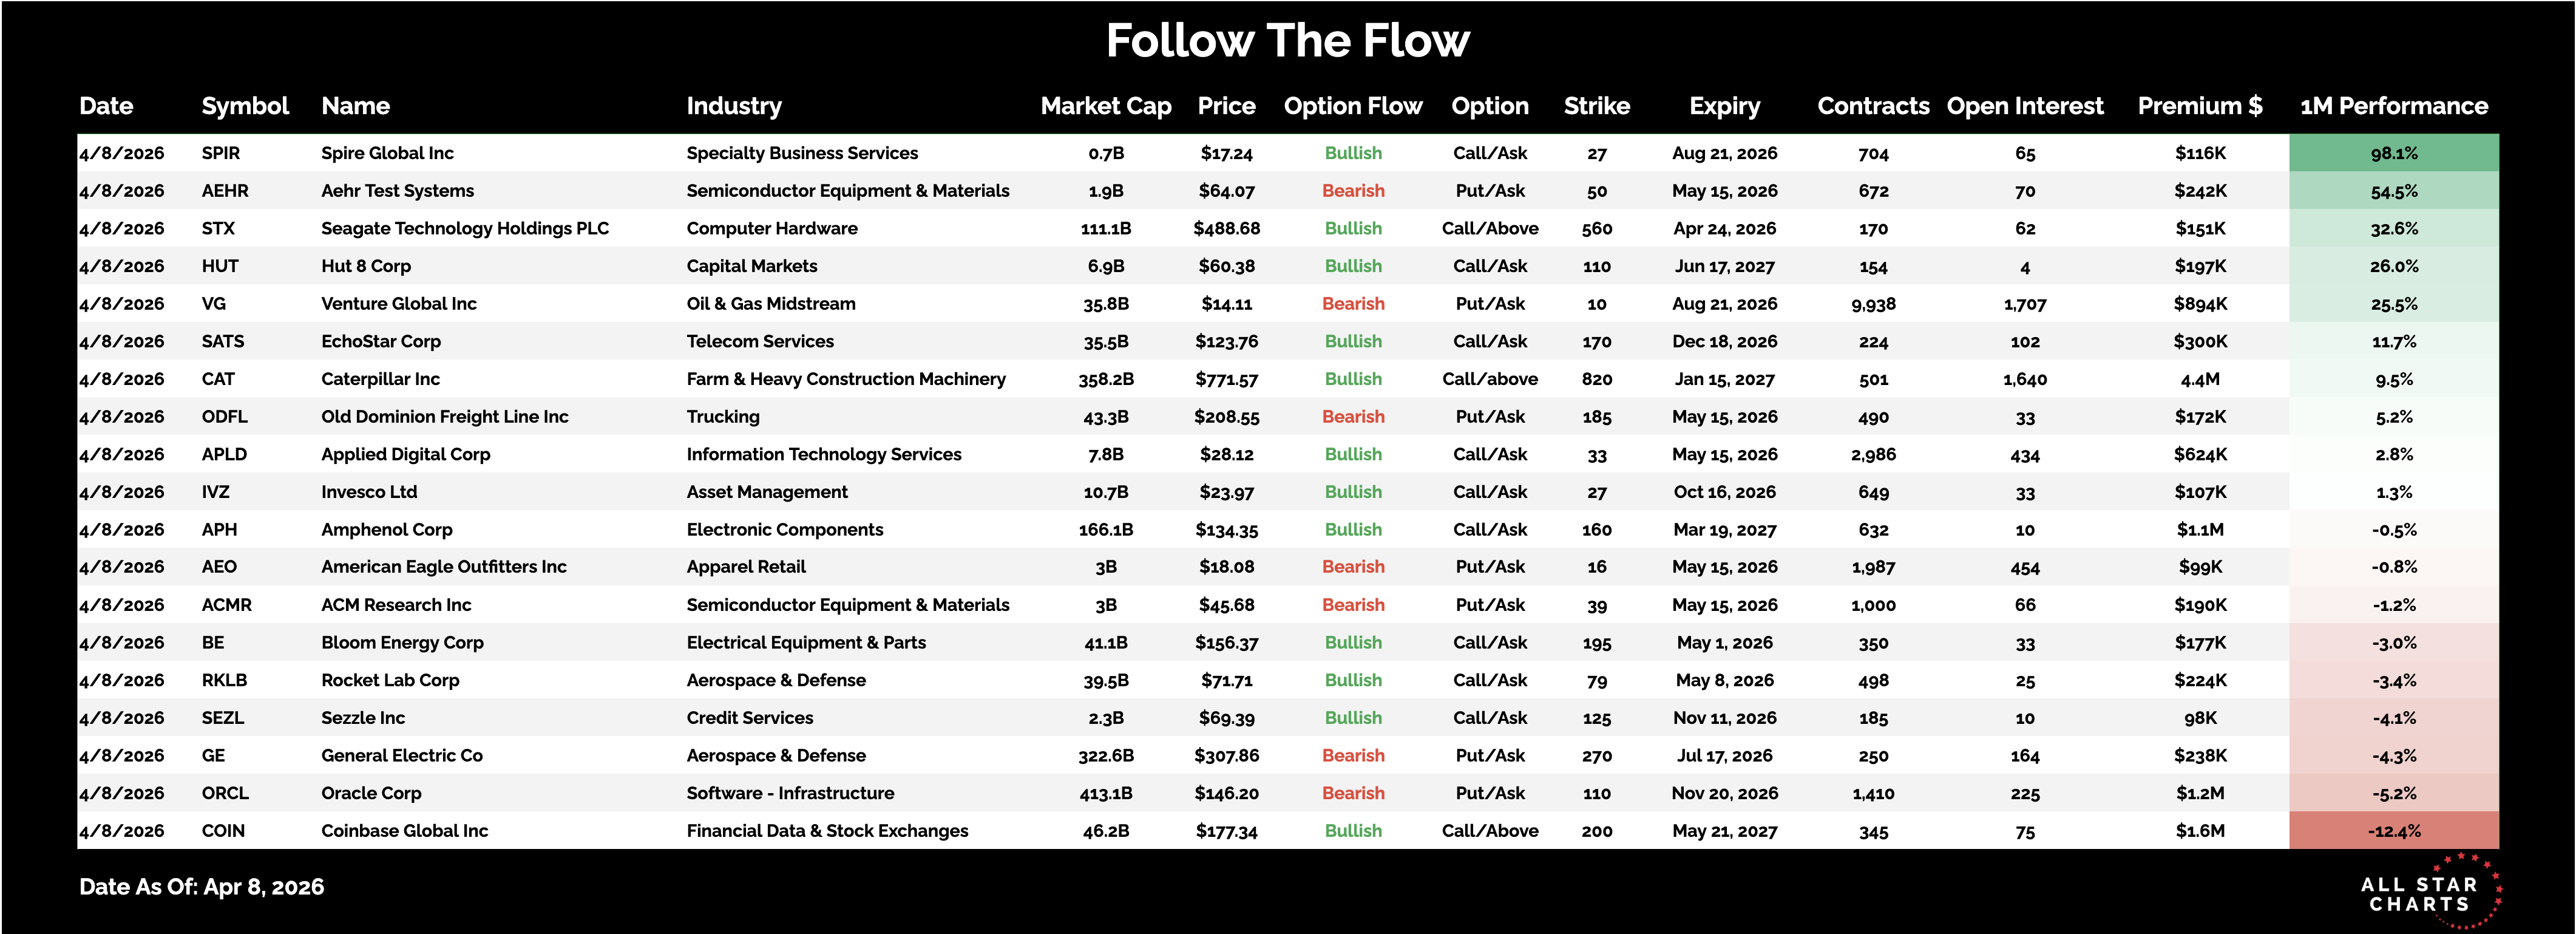Viewport: 2576px width, 934px height.
Task: Select the Market Cap column header
Action: pyautogui.click(x=1105, y=106)
